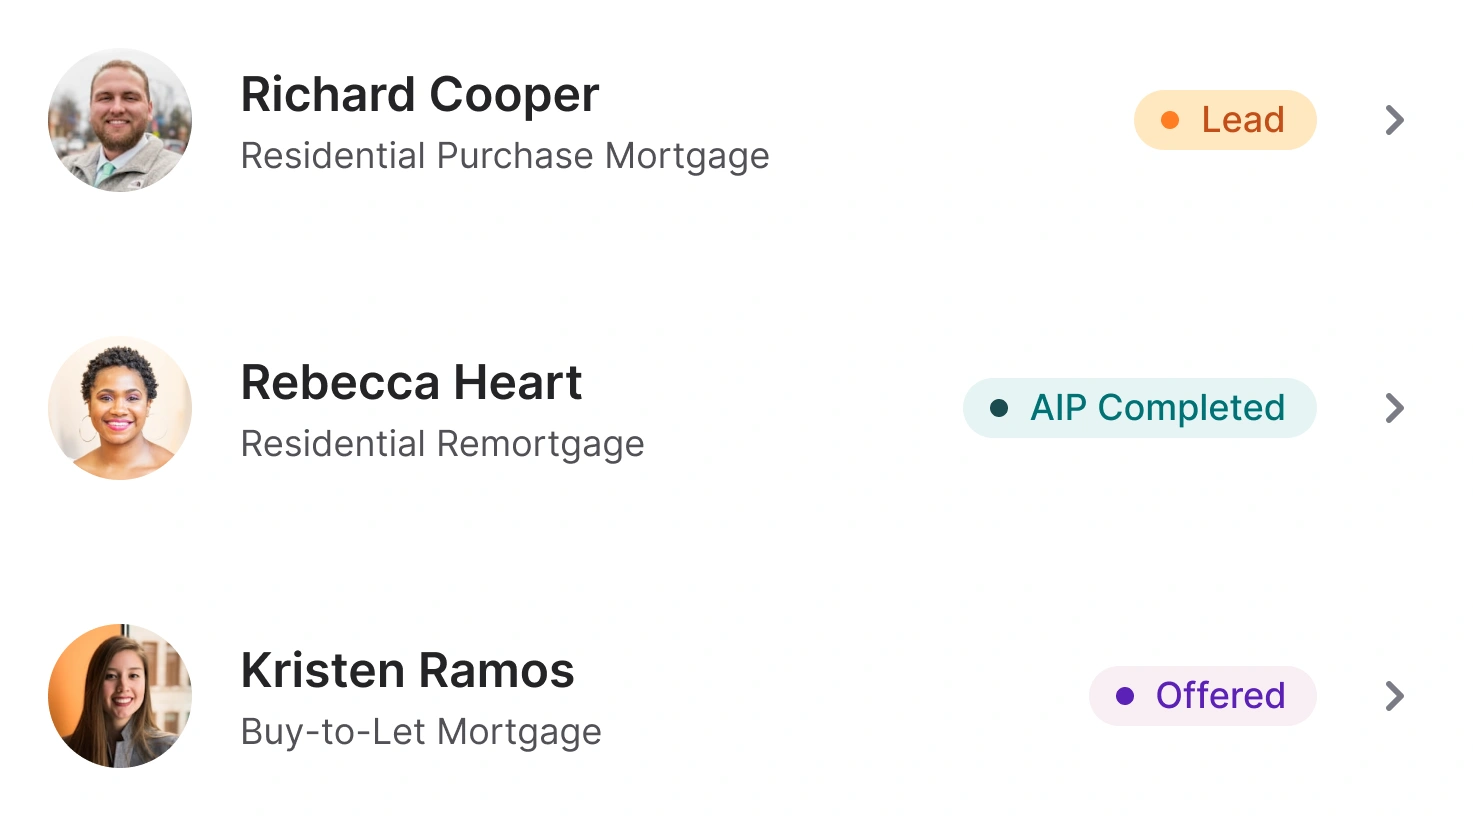Click Rebecca Heart's profile avatar
This screenshot has height=816, width=1473.
click(x=119, y=408)
